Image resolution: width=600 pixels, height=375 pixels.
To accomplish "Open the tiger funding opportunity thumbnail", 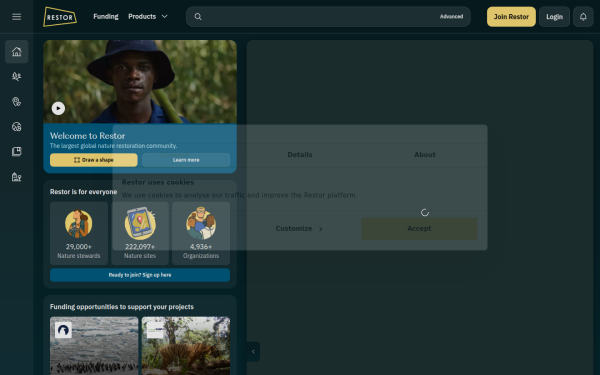I will pos(186,346).
